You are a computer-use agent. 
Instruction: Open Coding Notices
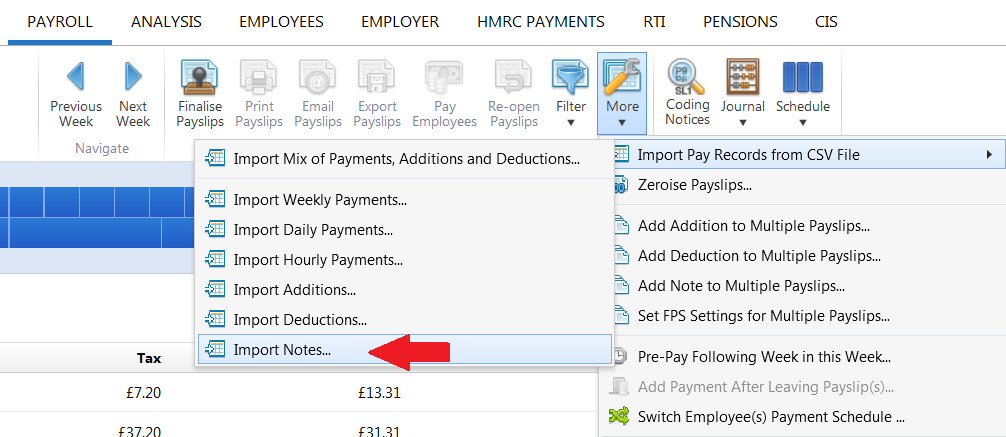pos(687,92)
